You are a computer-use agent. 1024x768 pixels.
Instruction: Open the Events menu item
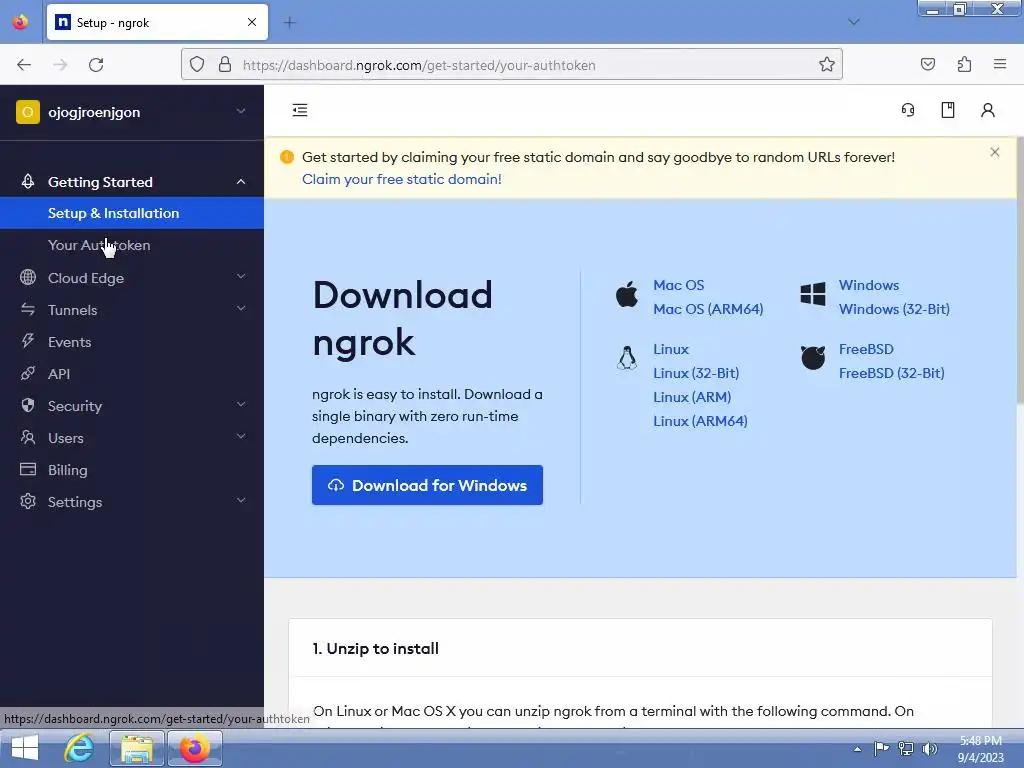click(132, 342)
